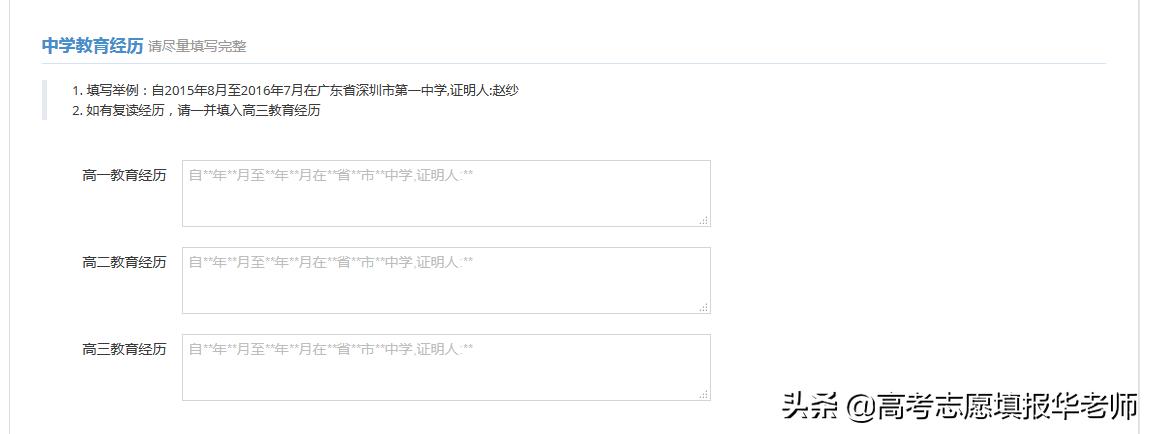The image size is (1151, 434).
Task: Focus the 高二教育经历 text area
Action: 446,280
